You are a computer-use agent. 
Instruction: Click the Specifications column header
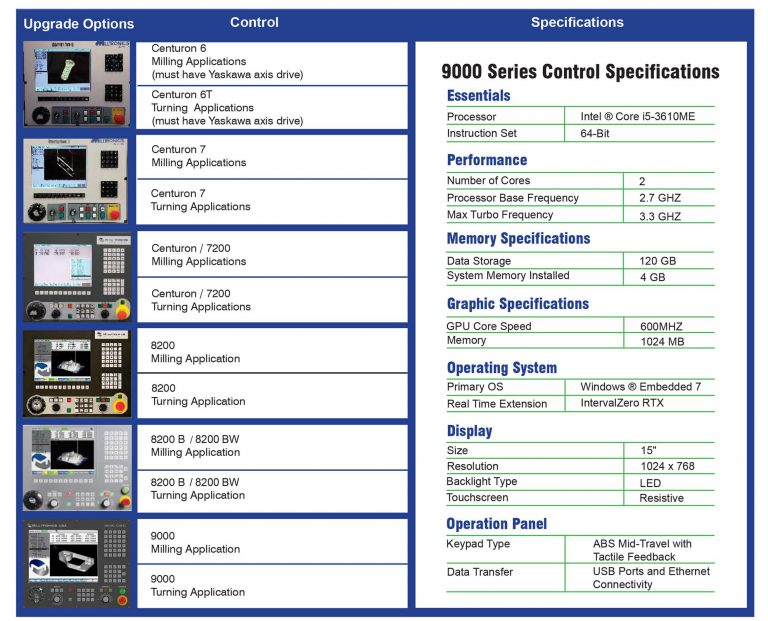pos(577,23)
